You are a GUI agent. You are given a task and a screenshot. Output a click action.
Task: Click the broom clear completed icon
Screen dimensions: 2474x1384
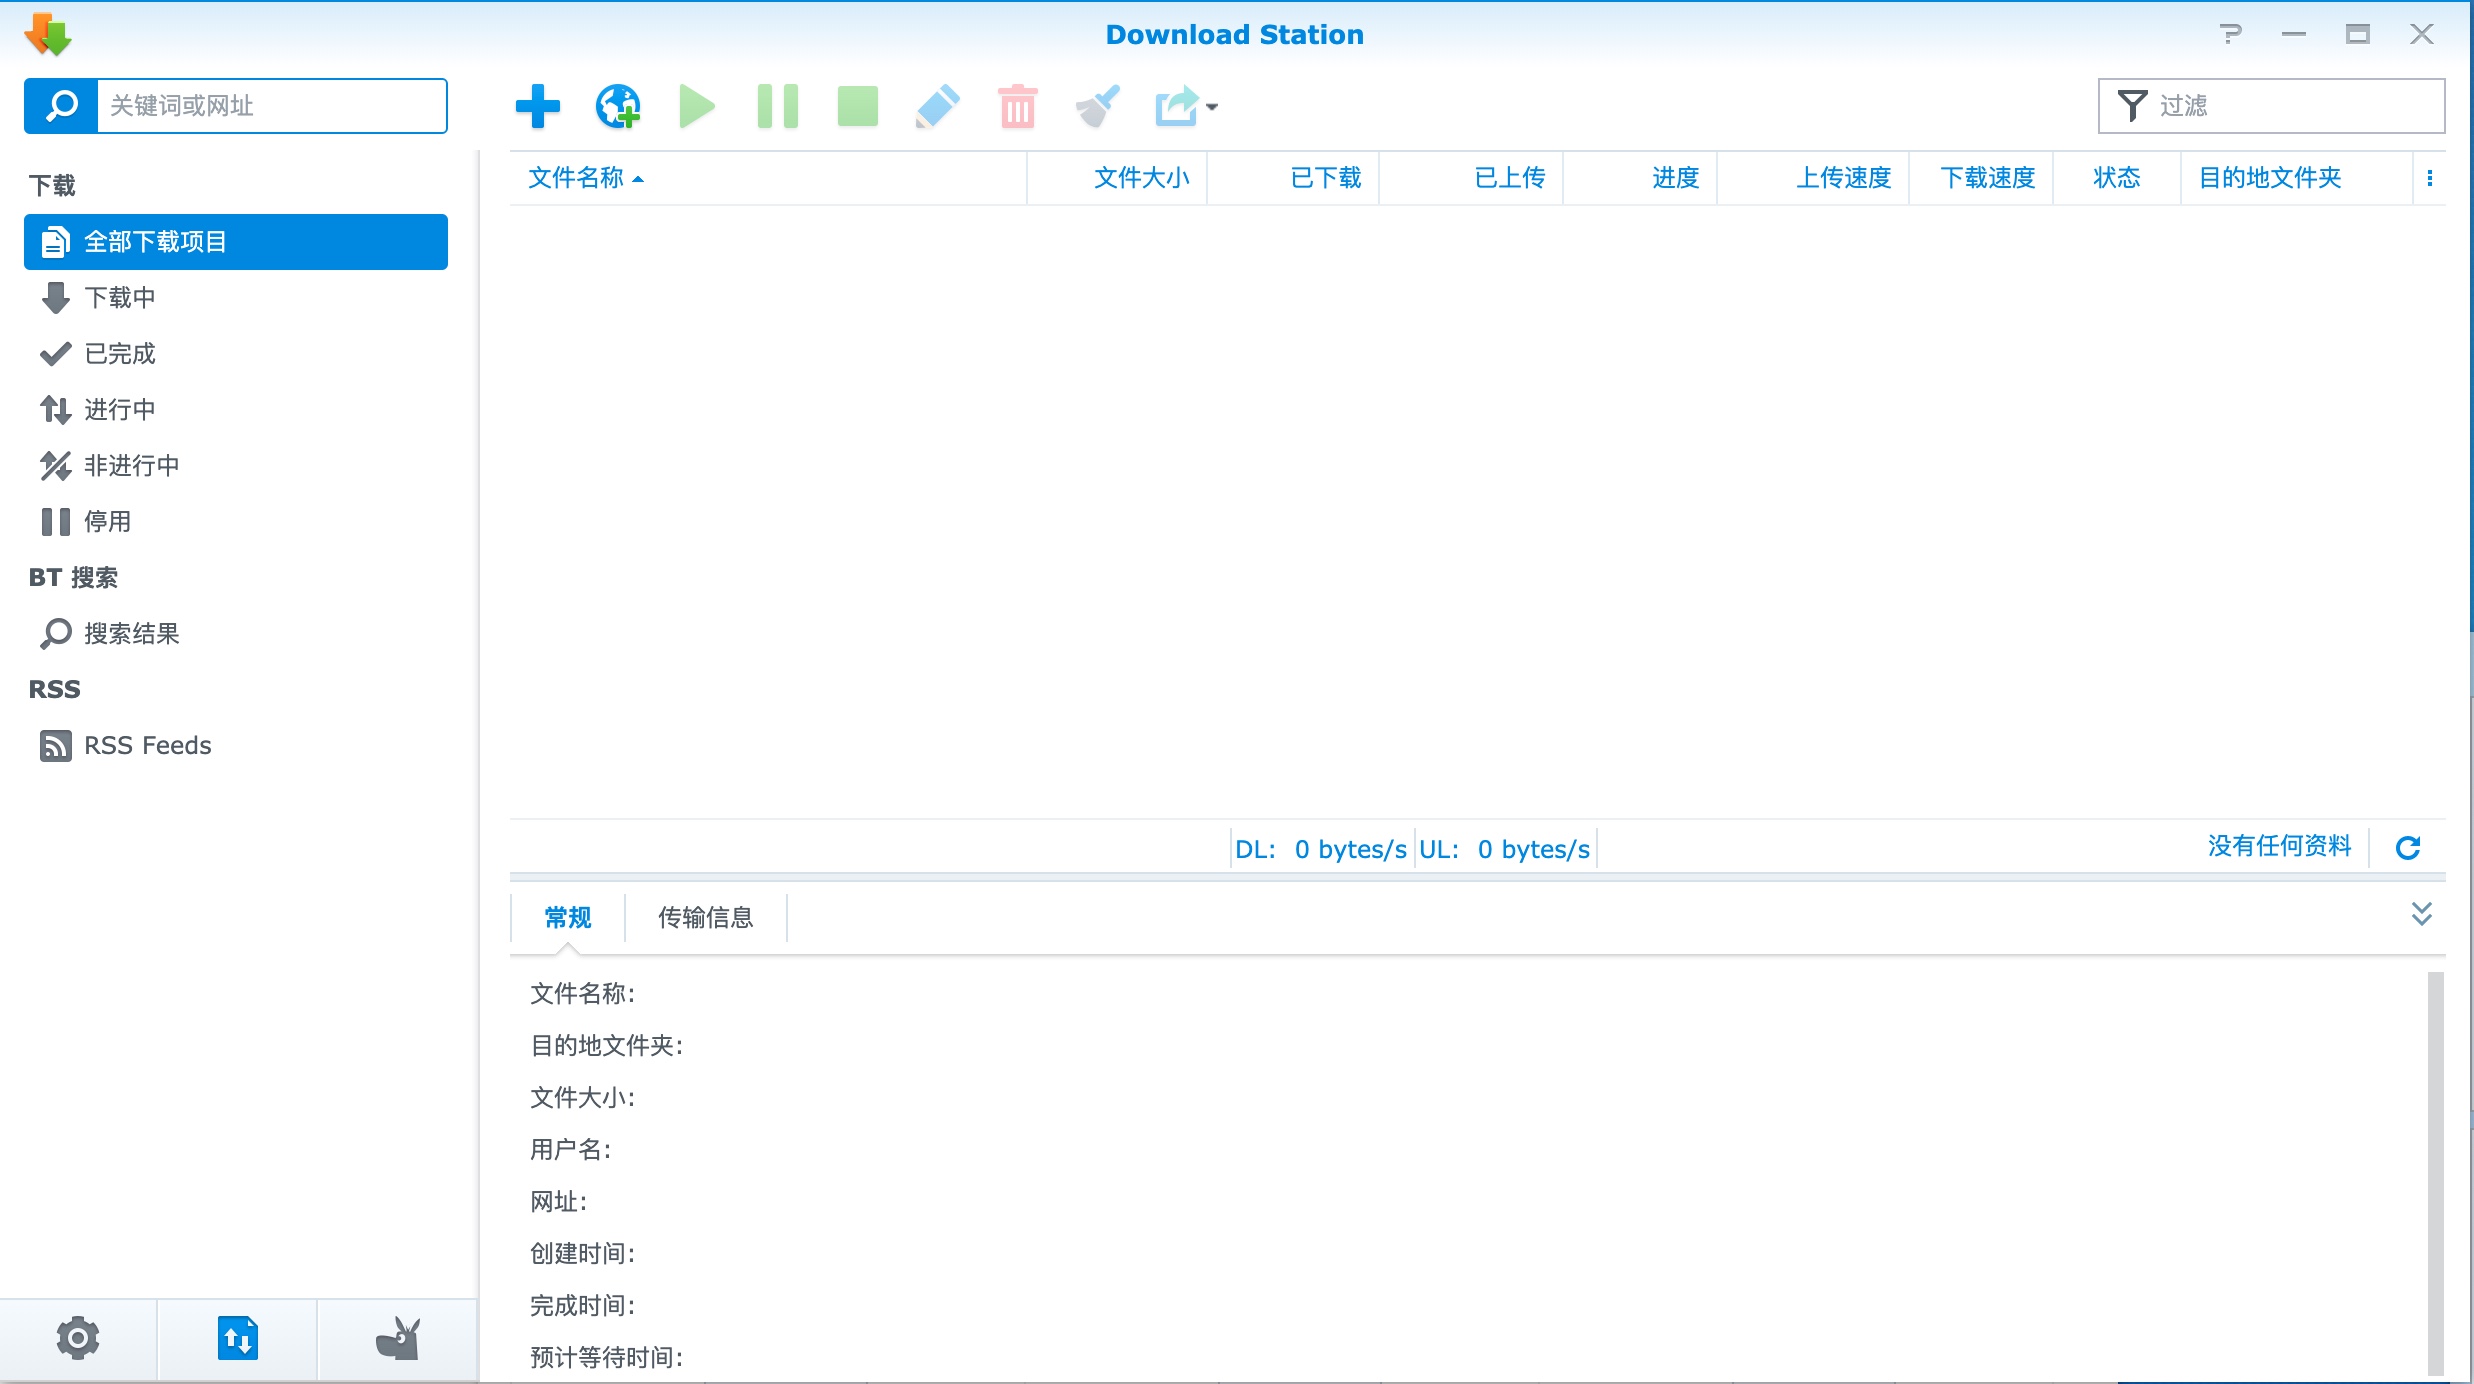click(x=1097, y=106)
